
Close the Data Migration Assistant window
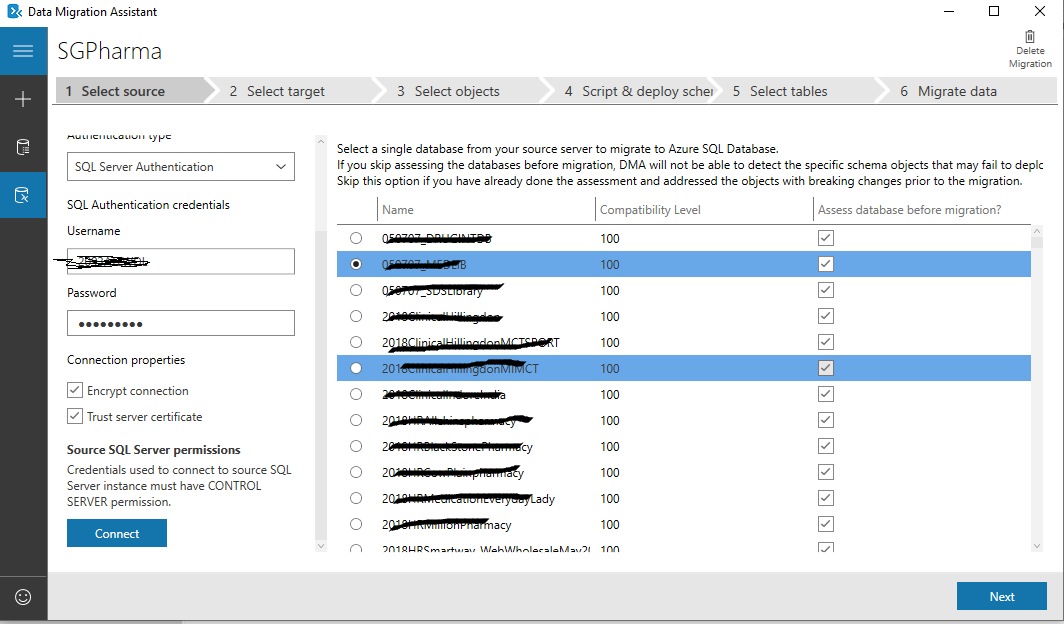(x=1040, y=12)
